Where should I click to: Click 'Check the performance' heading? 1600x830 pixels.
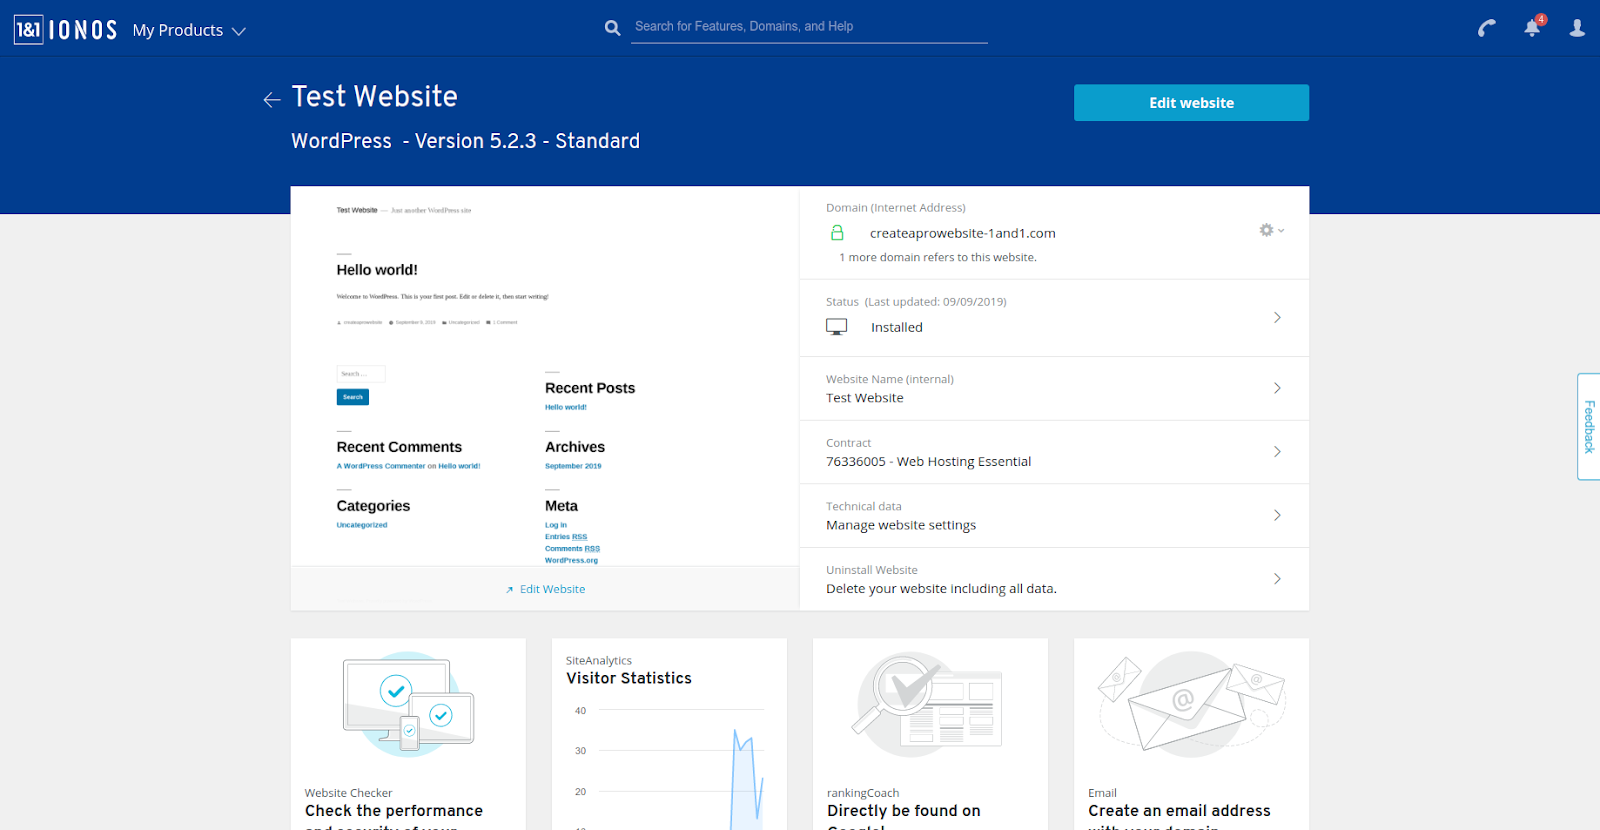point(394,811)
